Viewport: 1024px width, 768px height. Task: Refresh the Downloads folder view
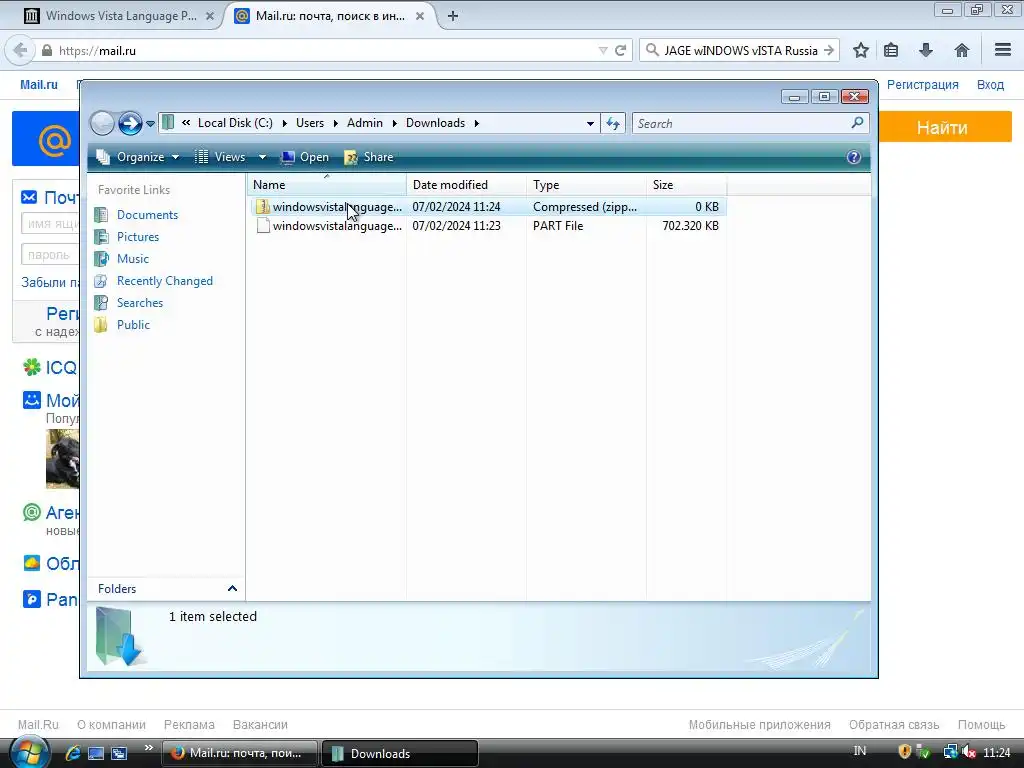click(613, 123)
